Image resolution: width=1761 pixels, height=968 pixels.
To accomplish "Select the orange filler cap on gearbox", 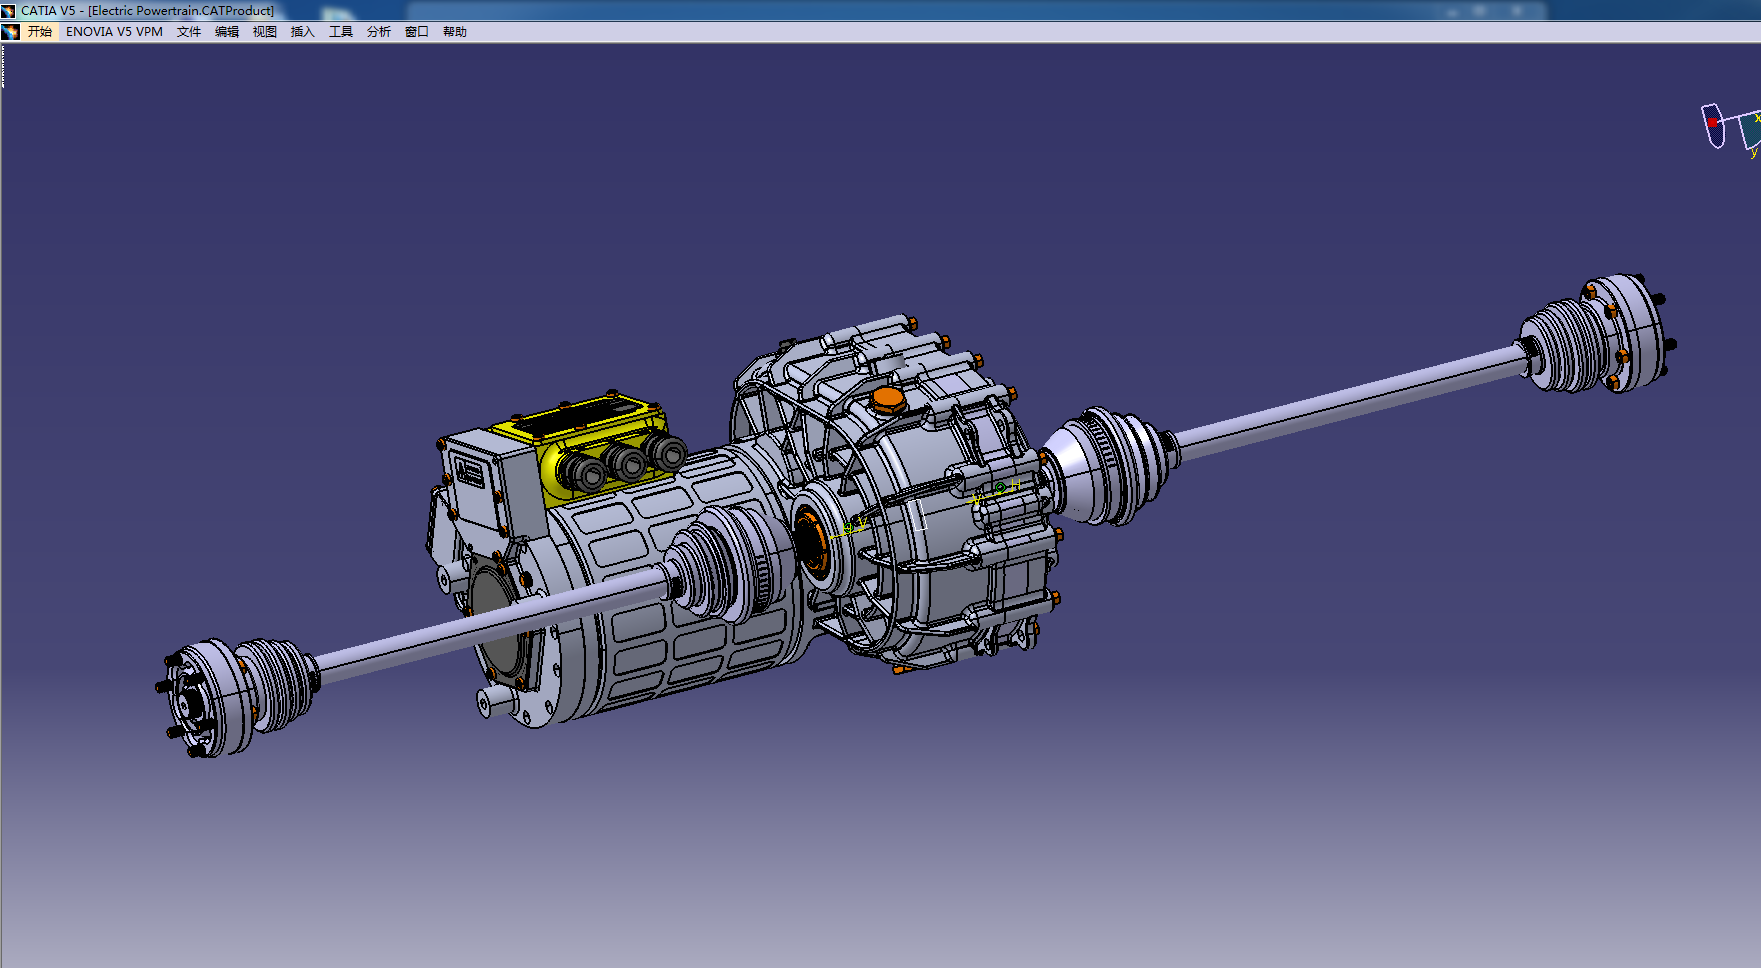I will click(887, 400).
